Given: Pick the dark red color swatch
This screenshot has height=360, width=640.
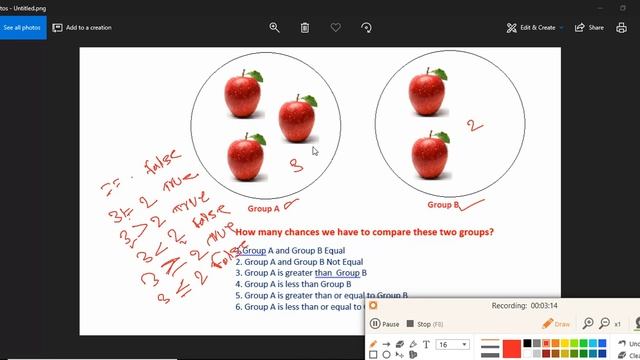Looking at the screenshot, I should 546,354.
